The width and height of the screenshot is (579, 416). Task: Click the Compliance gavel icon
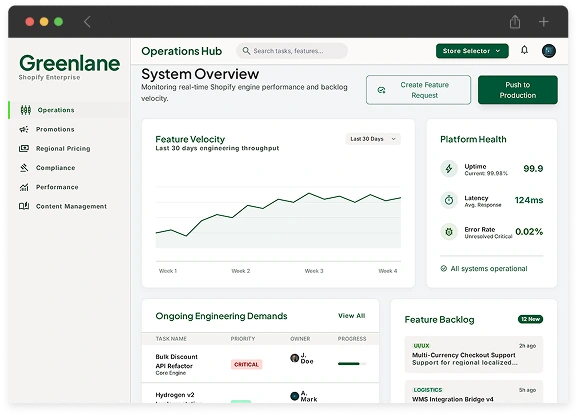pos(24,168)
